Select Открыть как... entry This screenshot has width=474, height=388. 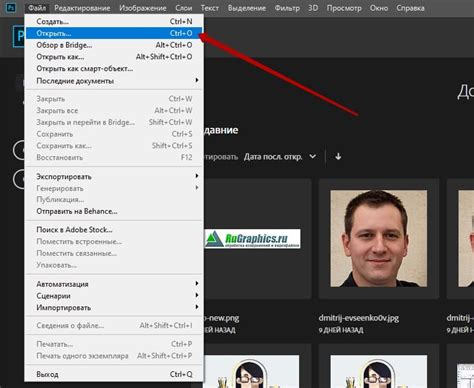click(x=114, y=57)
